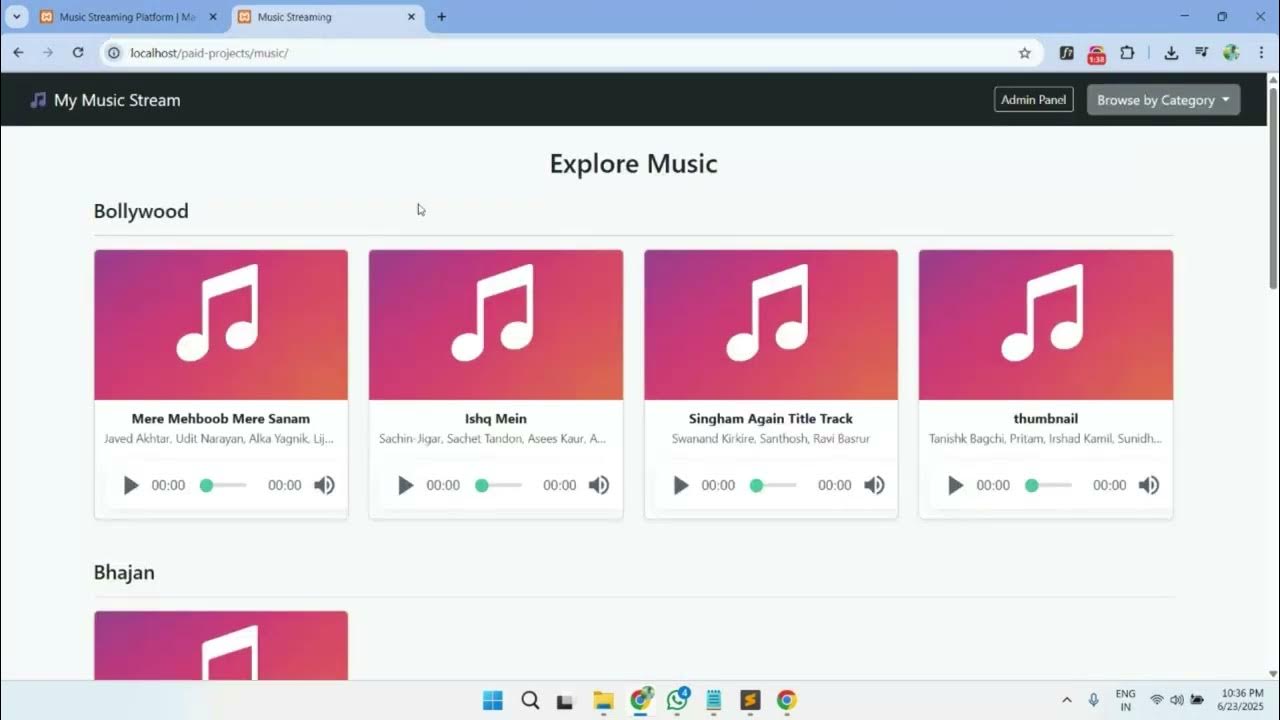This screenshot has width=1280, height=720.
Task: Click the Bhajan category heading
Action: 124,573
